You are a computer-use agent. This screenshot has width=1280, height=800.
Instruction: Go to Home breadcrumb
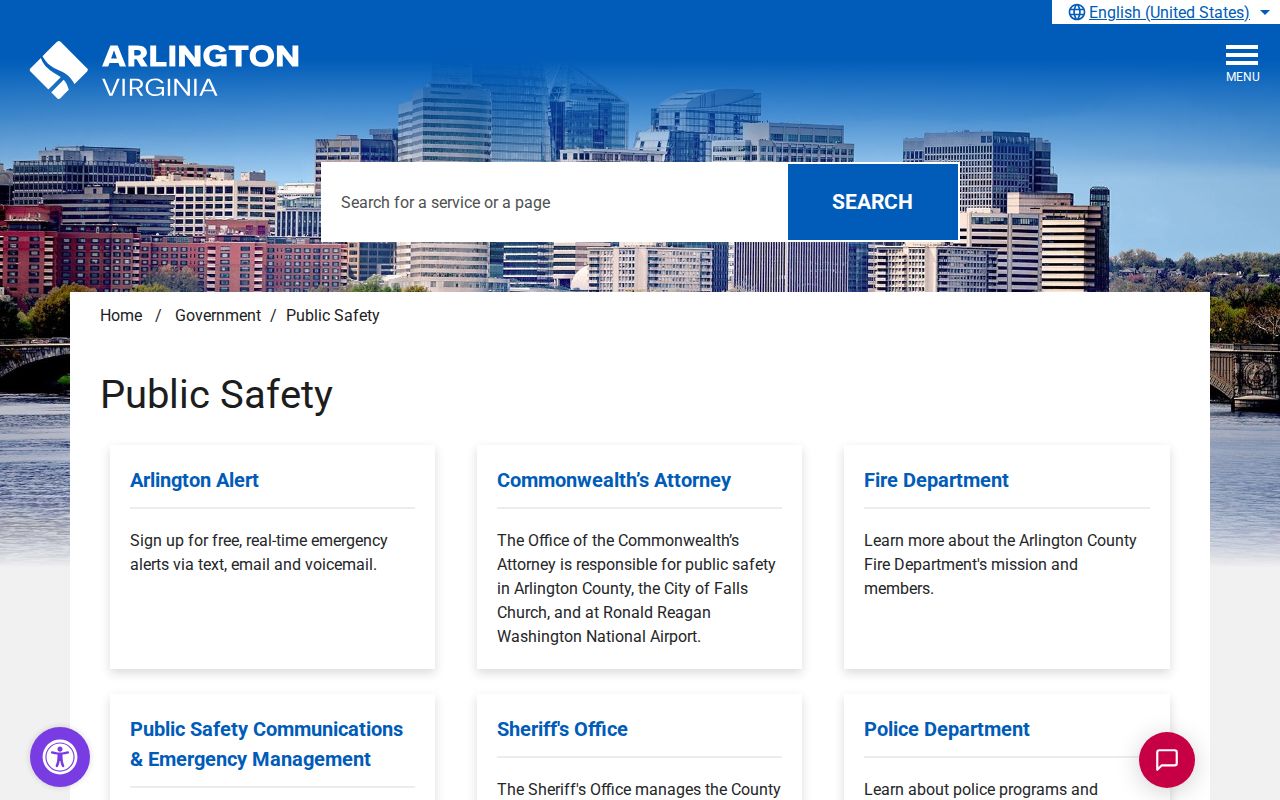click(121, 315)
